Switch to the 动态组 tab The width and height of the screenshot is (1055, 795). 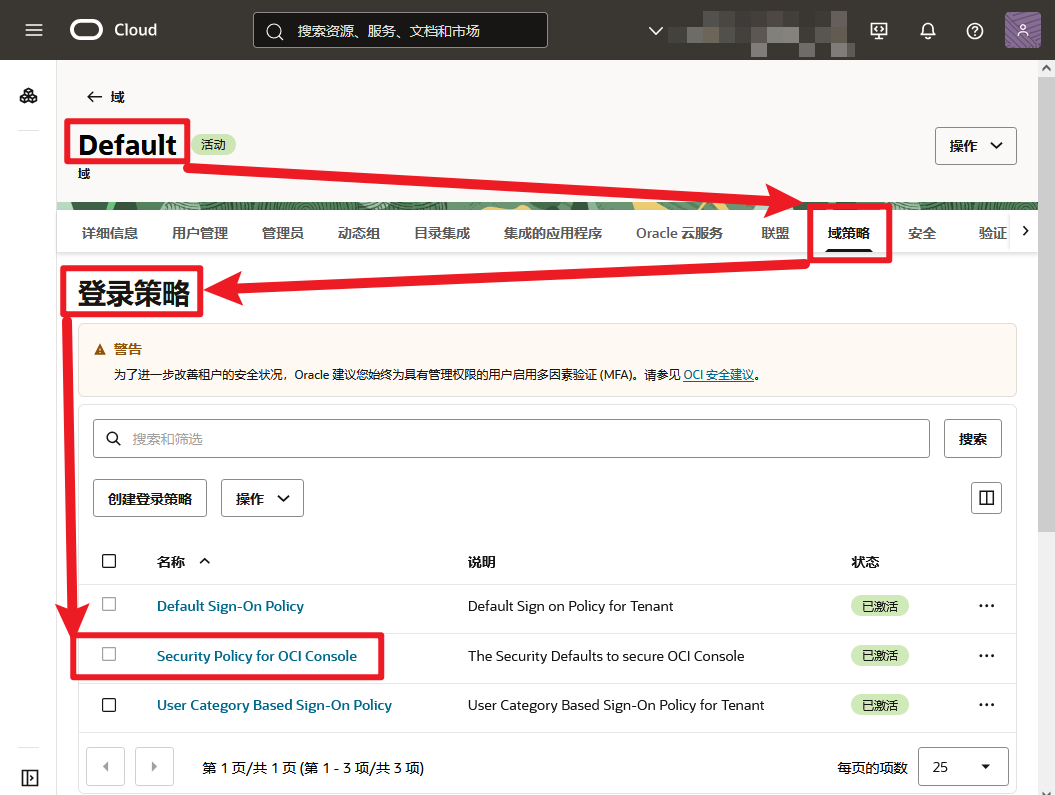pyautogui.click(x=359, y=233)
